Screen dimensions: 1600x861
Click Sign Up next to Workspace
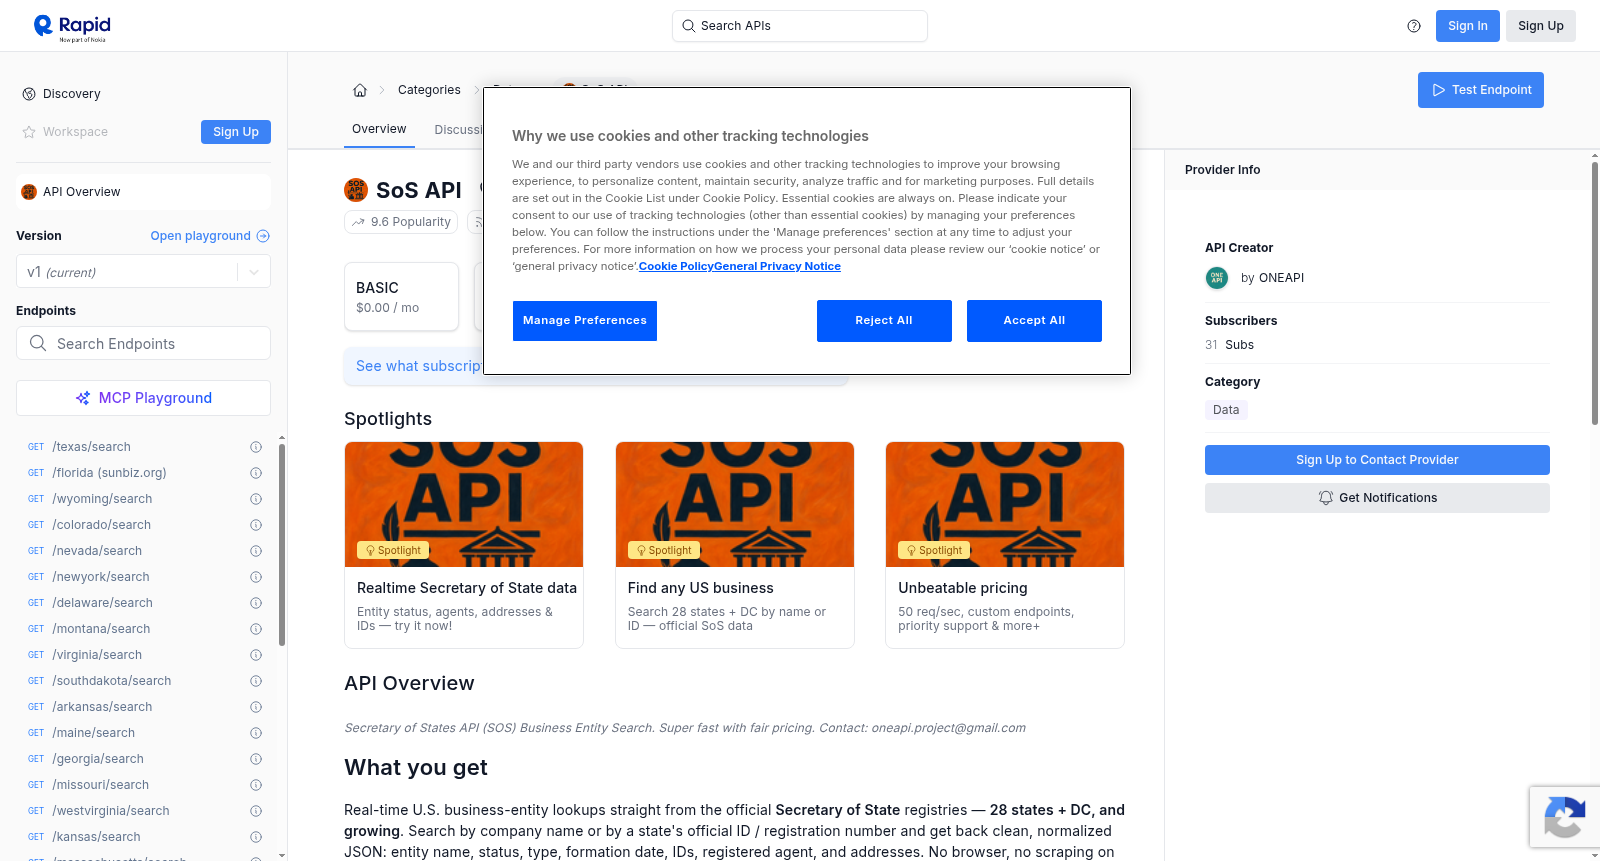(236, 132)
